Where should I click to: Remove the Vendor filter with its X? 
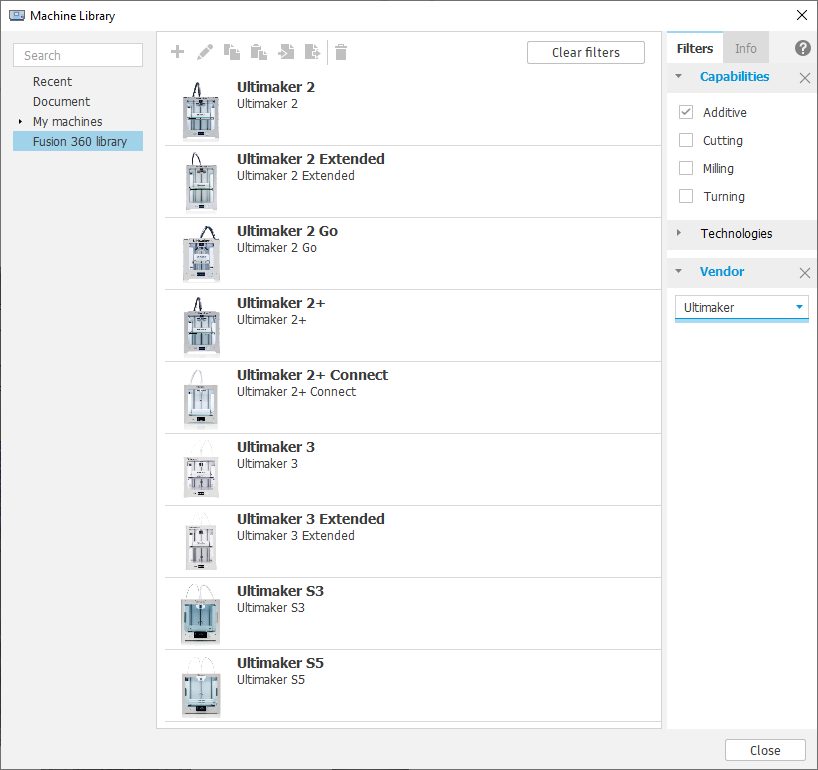804,272
